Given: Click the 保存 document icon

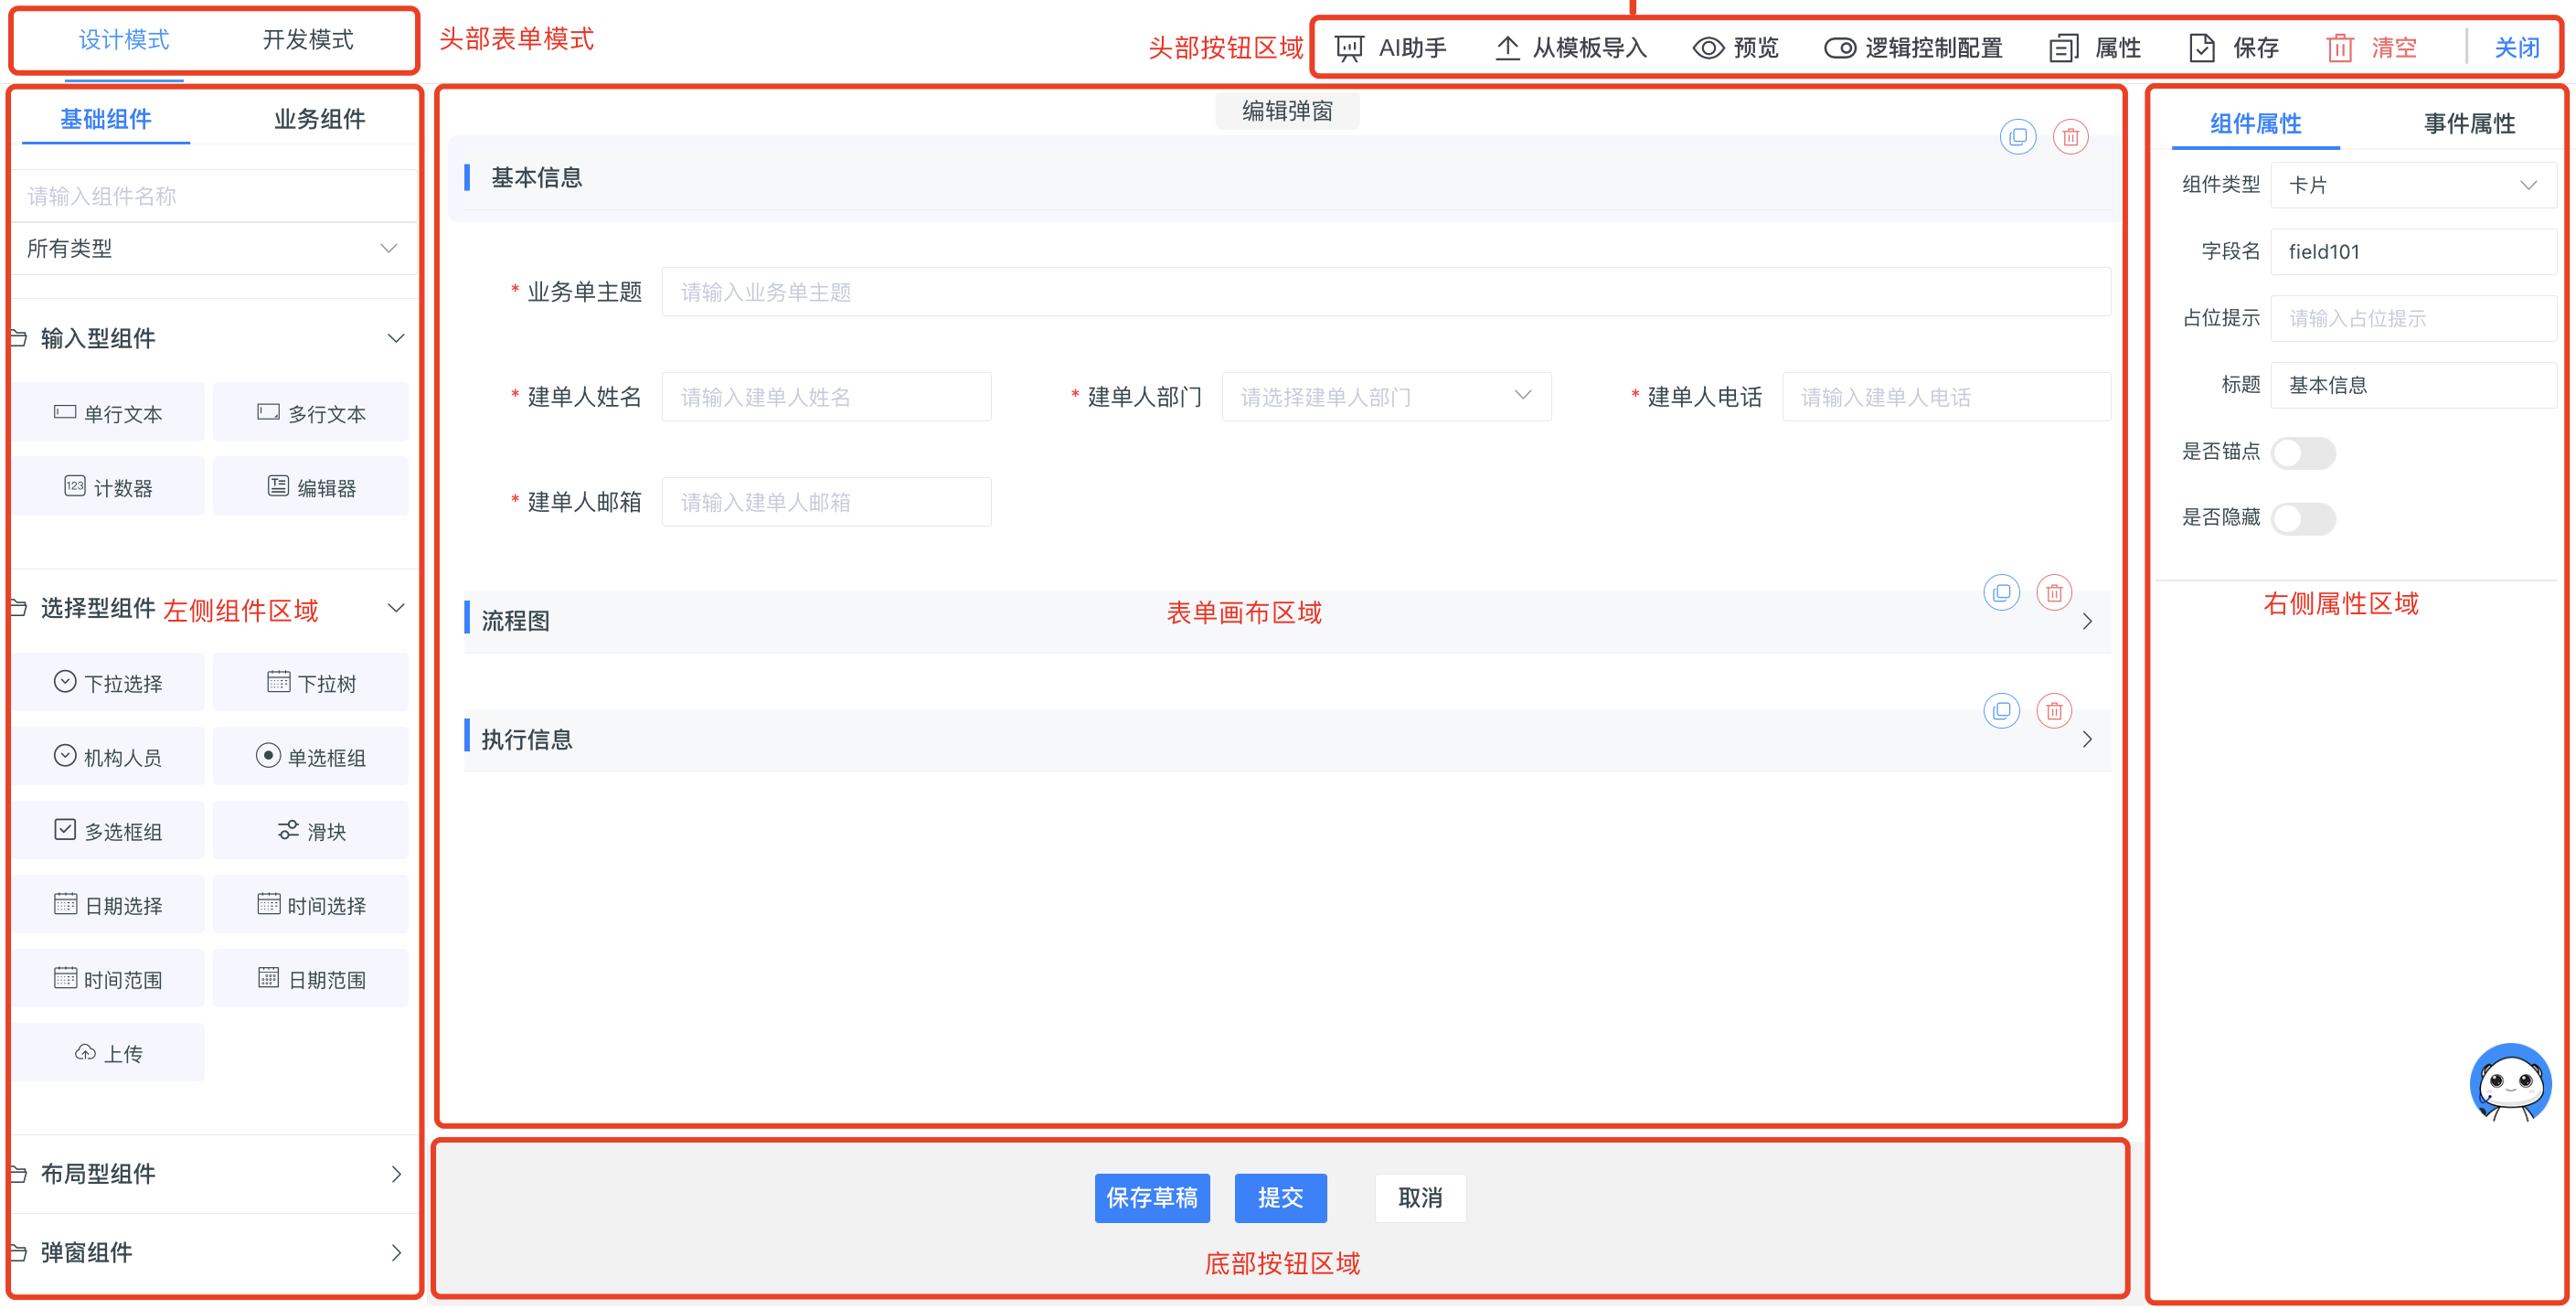Looking at the screenshot, I should (2201, 48).
